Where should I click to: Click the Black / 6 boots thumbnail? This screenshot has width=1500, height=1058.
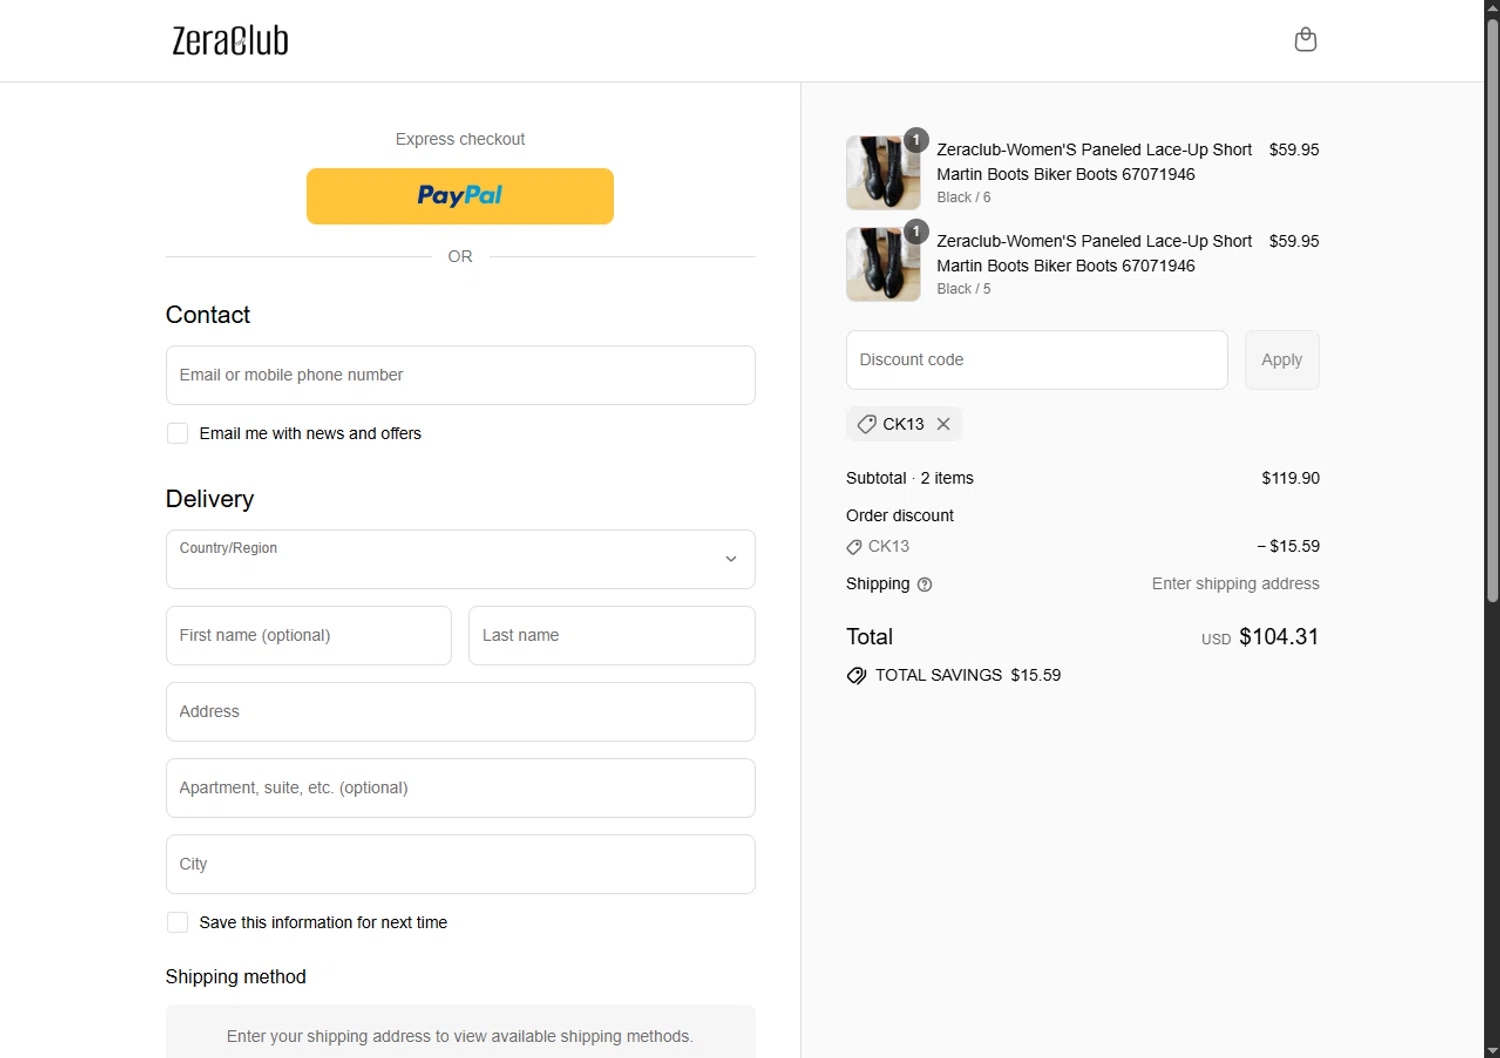tap(883, 172)
